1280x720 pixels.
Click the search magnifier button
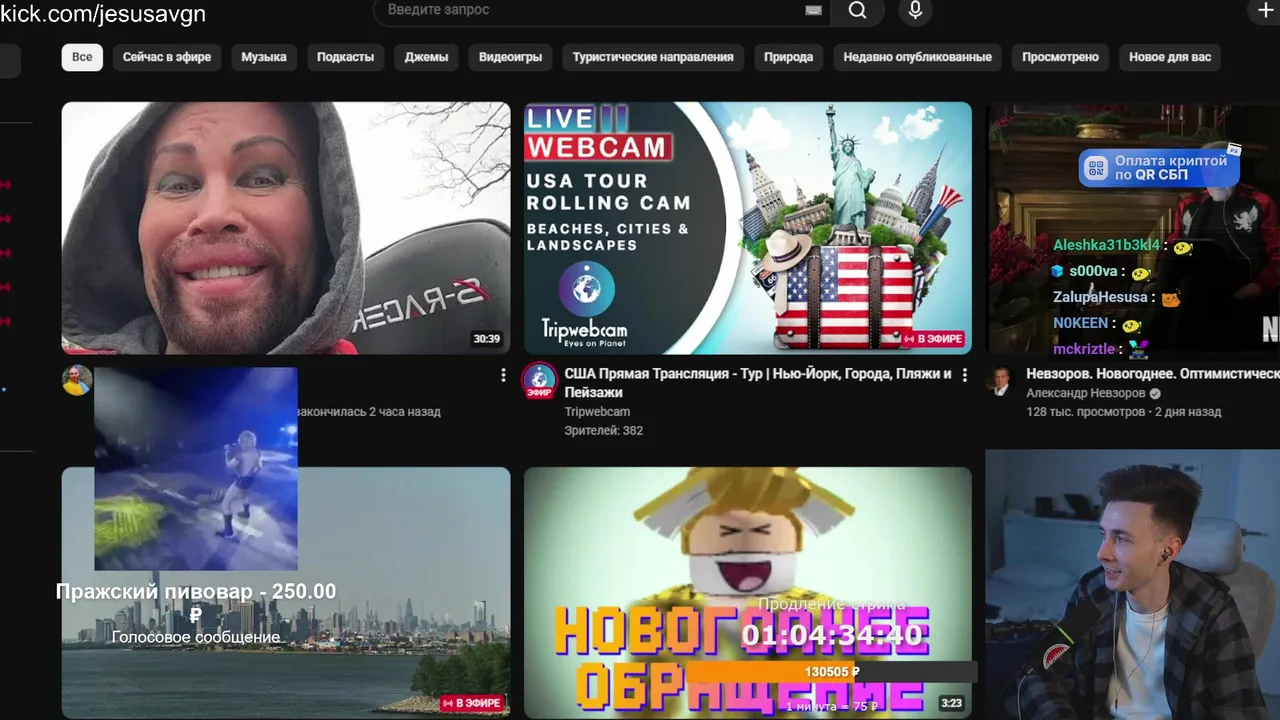tap(857, 11)
